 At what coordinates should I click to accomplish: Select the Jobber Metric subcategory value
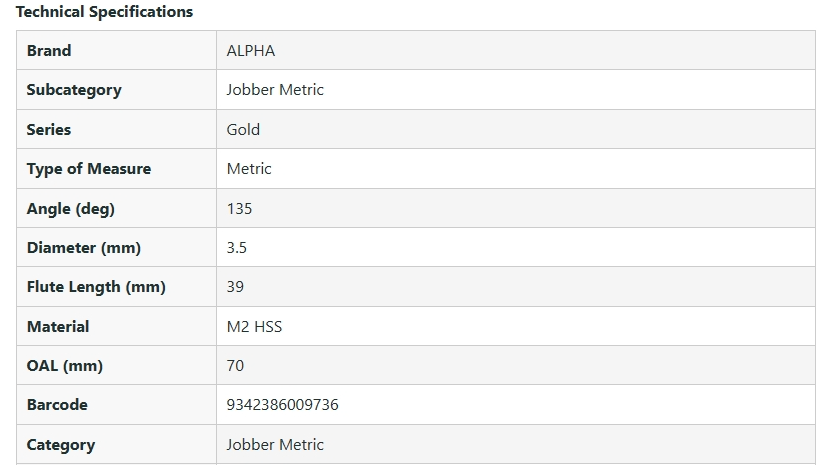click(x=275, y=90)
